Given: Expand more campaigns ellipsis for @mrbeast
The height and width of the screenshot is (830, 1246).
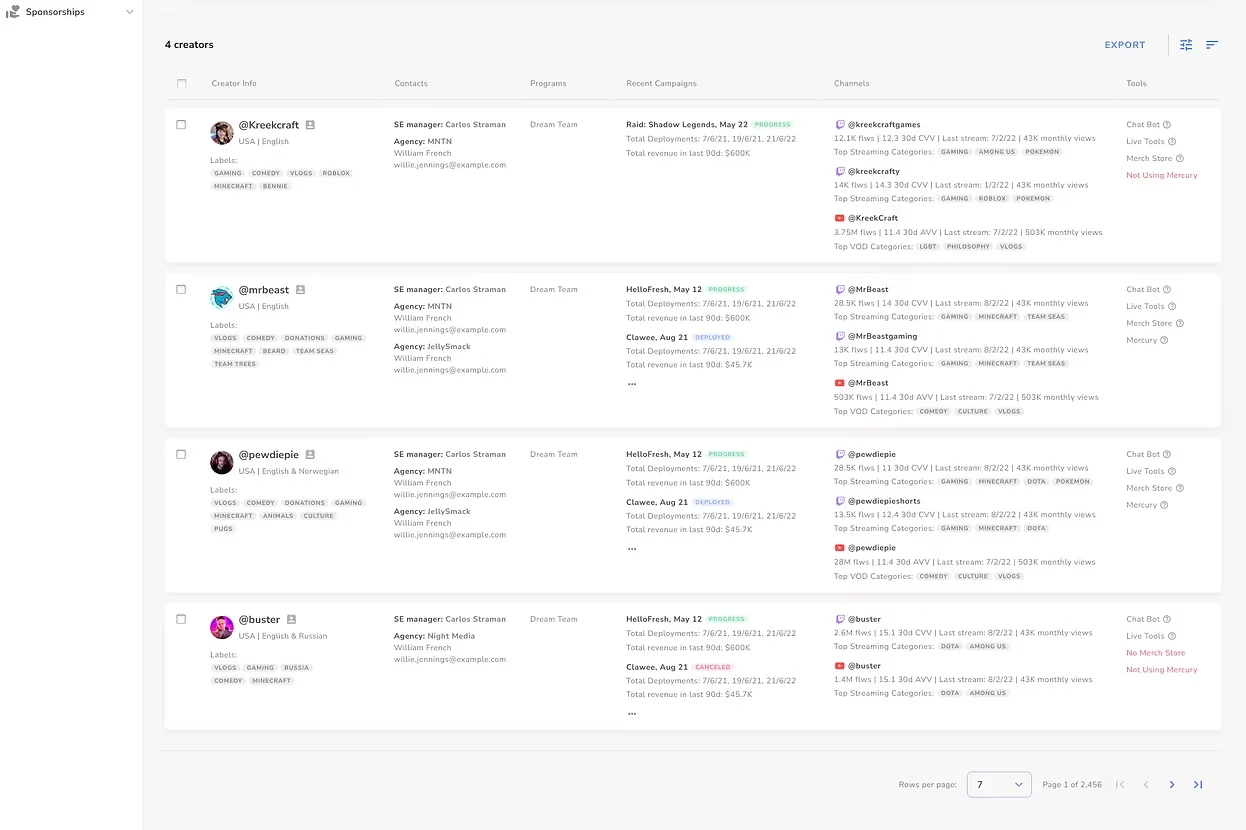Looking at the screenshot, I should [631, 384].
